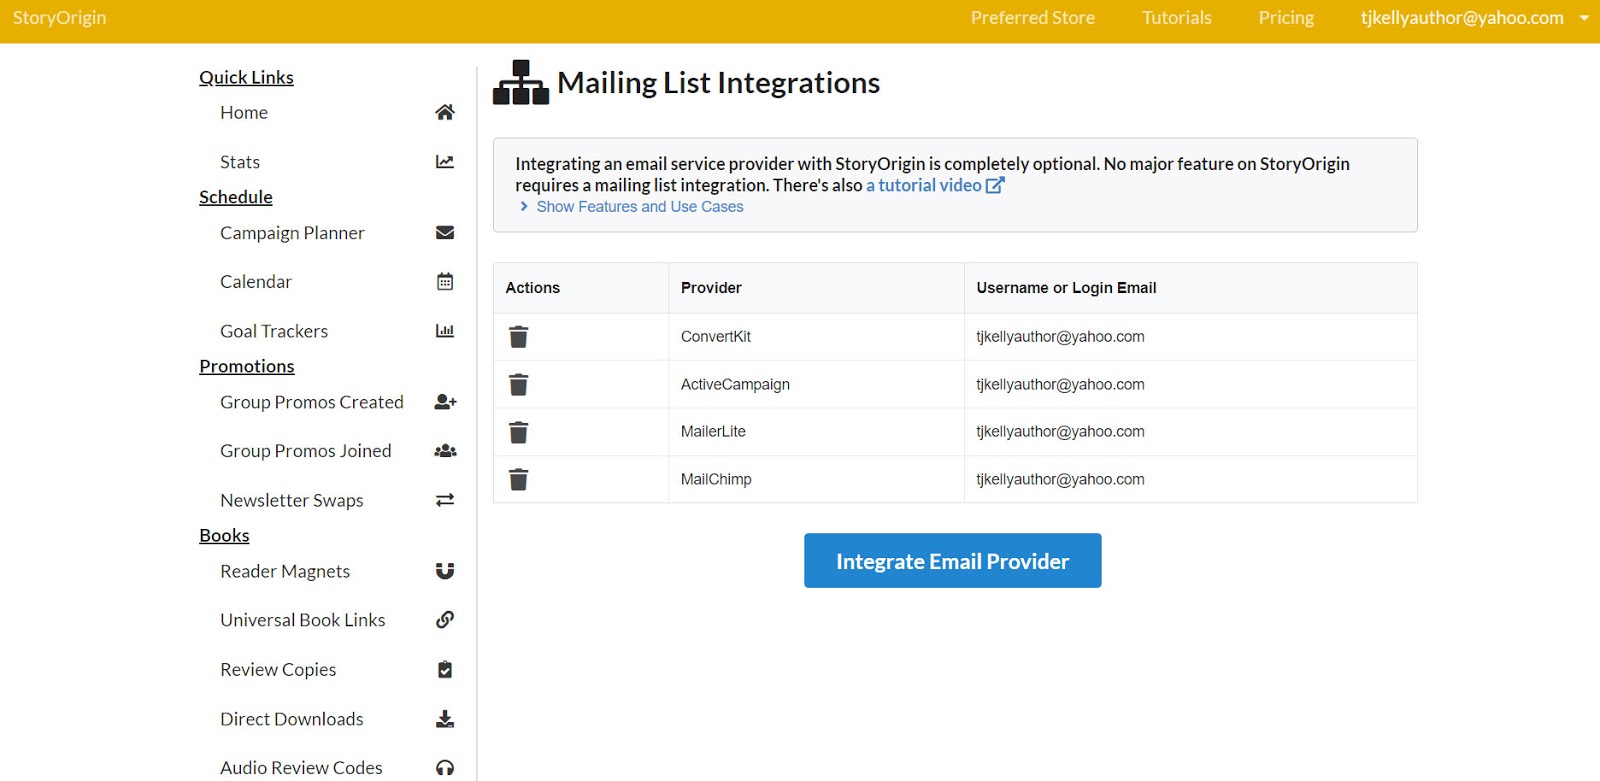Open Group Promos Created link
Viewport: 1600px width, 781px height.
click(312, 402)
